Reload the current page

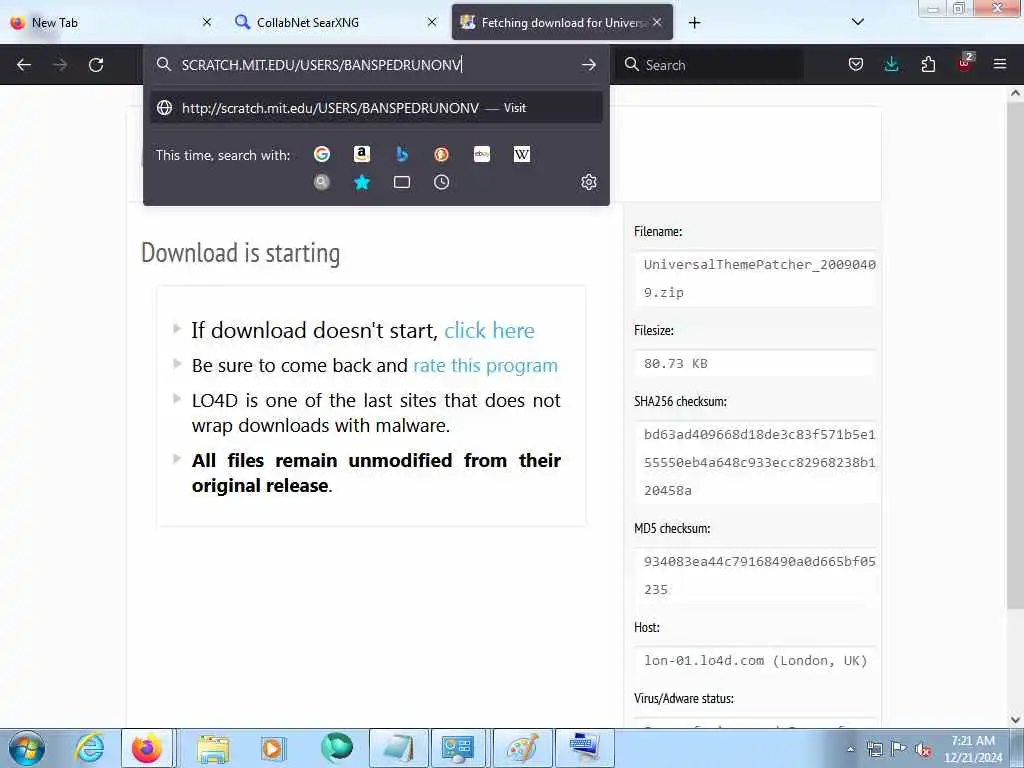[x=96, y=65]
